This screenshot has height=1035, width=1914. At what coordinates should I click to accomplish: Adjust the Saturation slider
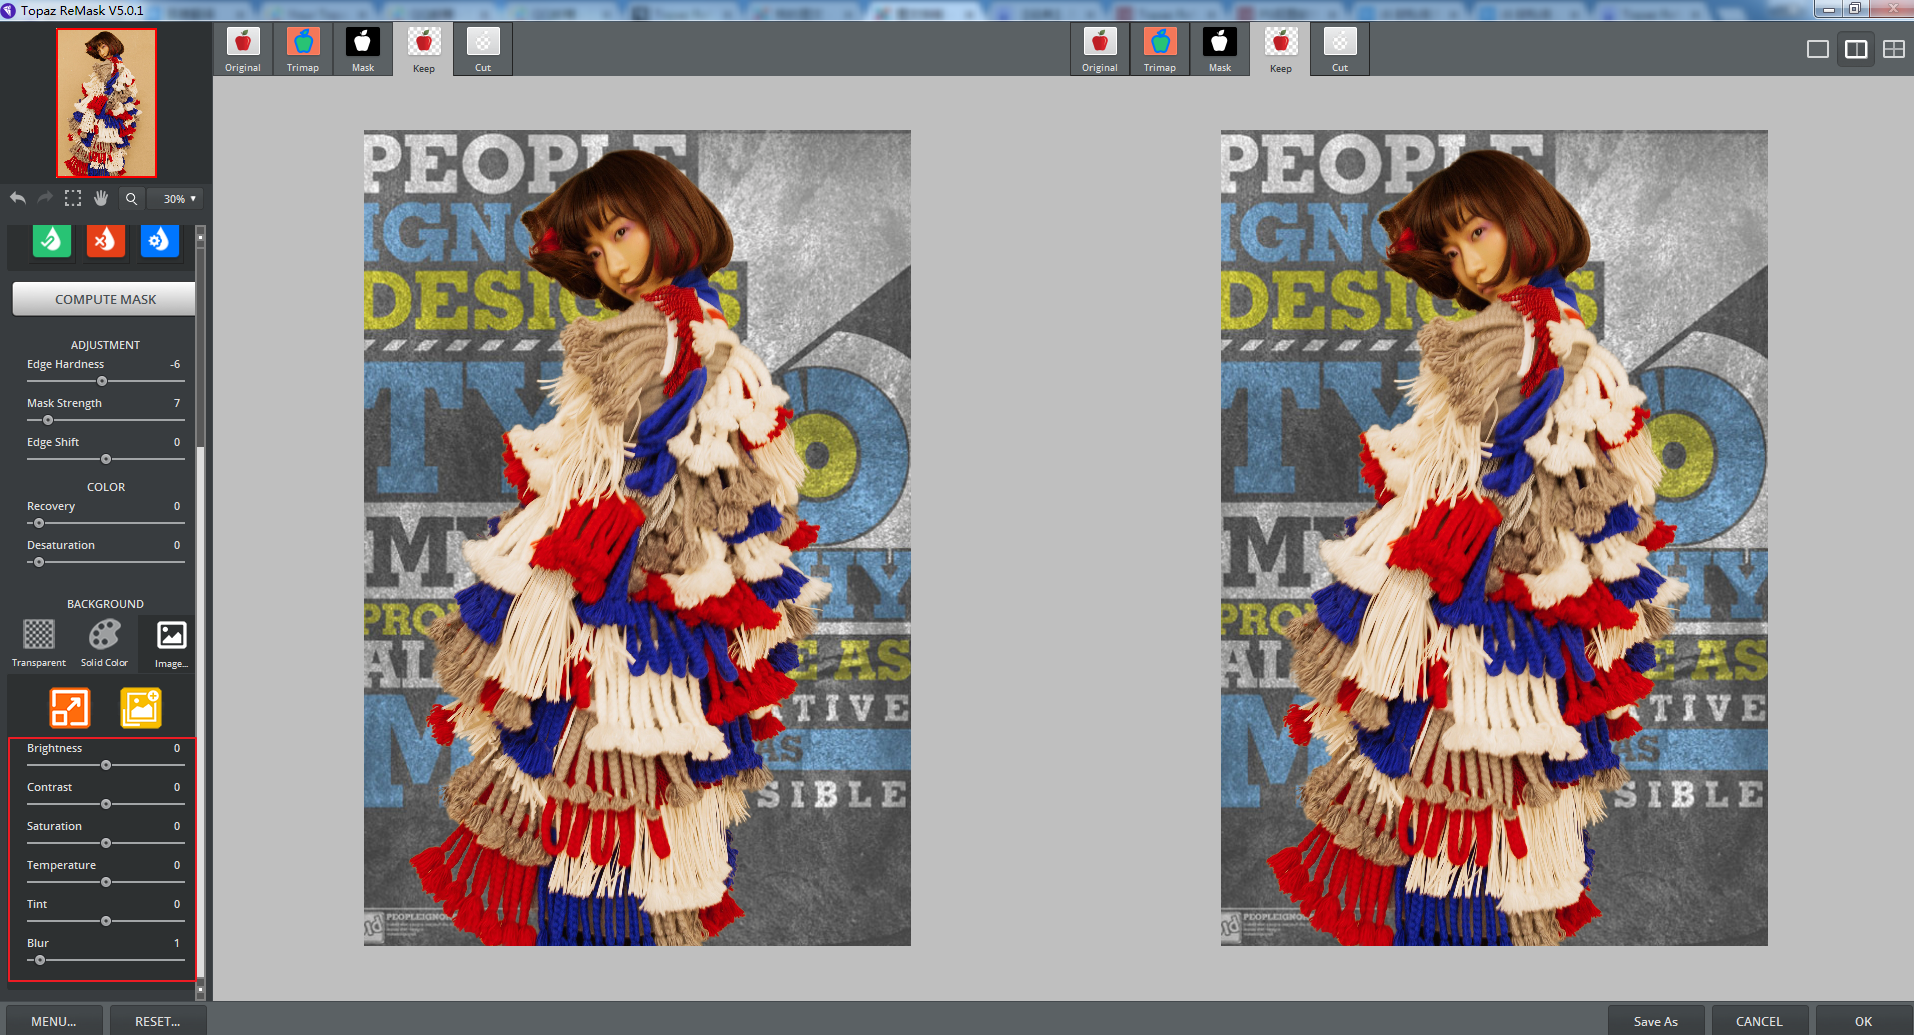pos(105,843)
